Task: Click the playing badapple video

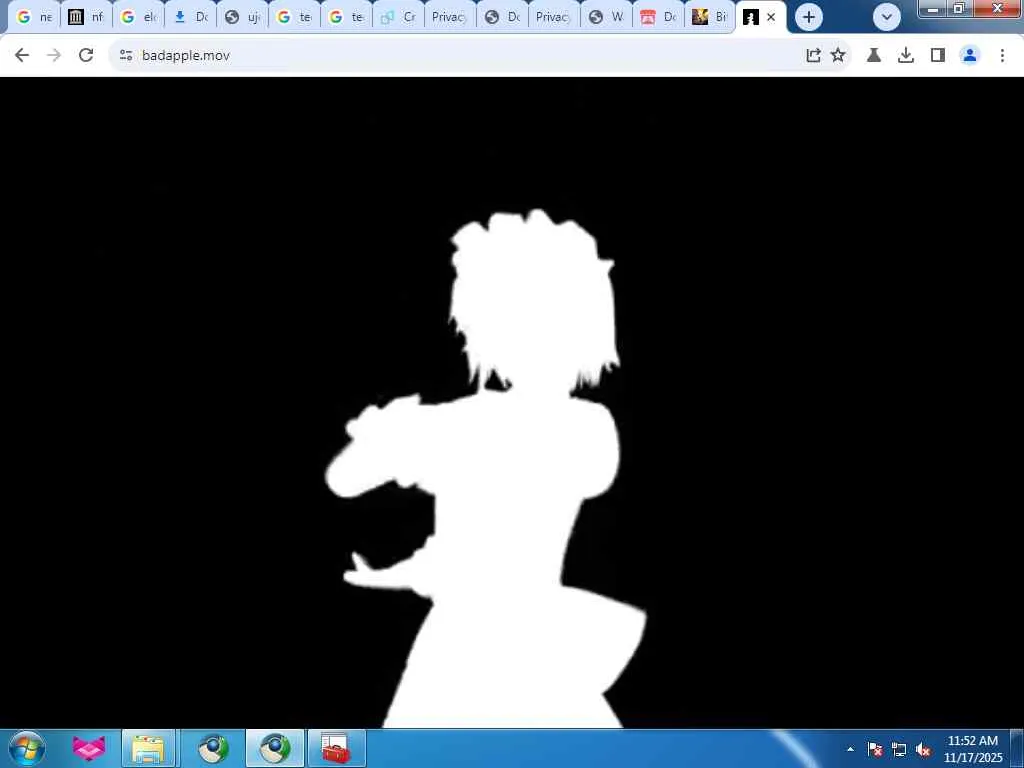Action: [512, 402]
